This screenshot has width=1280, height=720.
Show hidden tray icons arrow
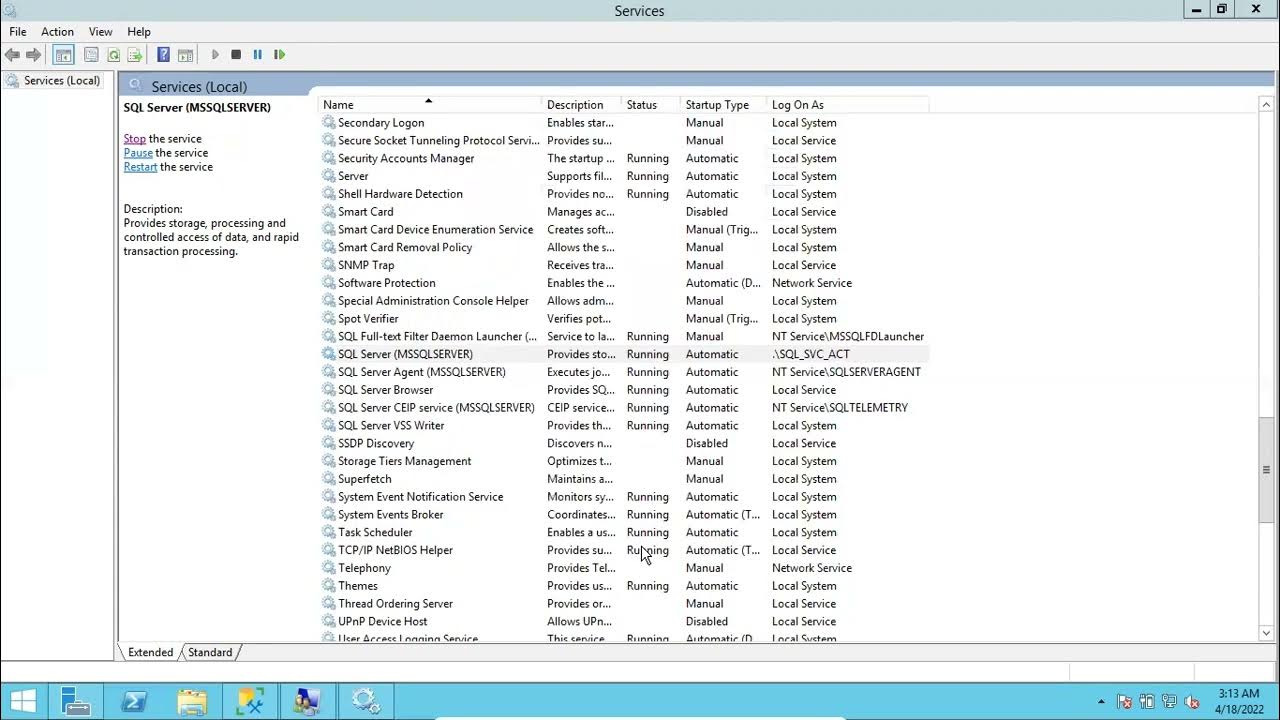[x=1101, y=702]
